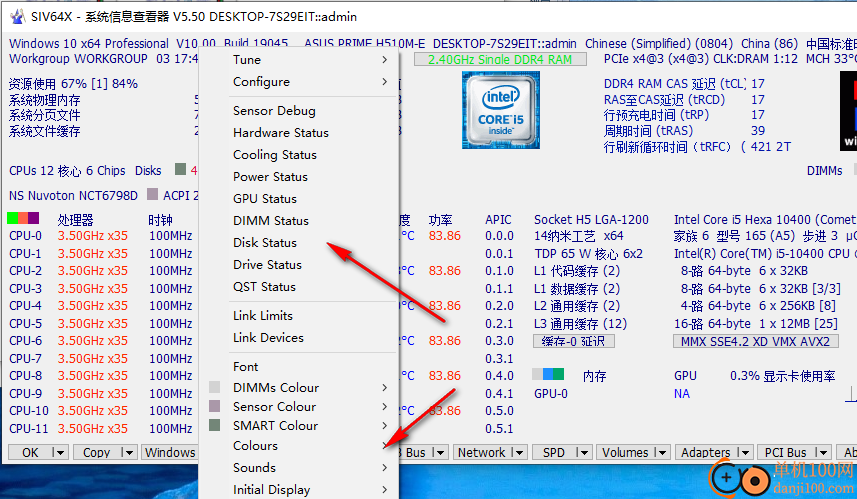
Task: Click the L3 通用缓存 (12) text
Action: point(580,324)
